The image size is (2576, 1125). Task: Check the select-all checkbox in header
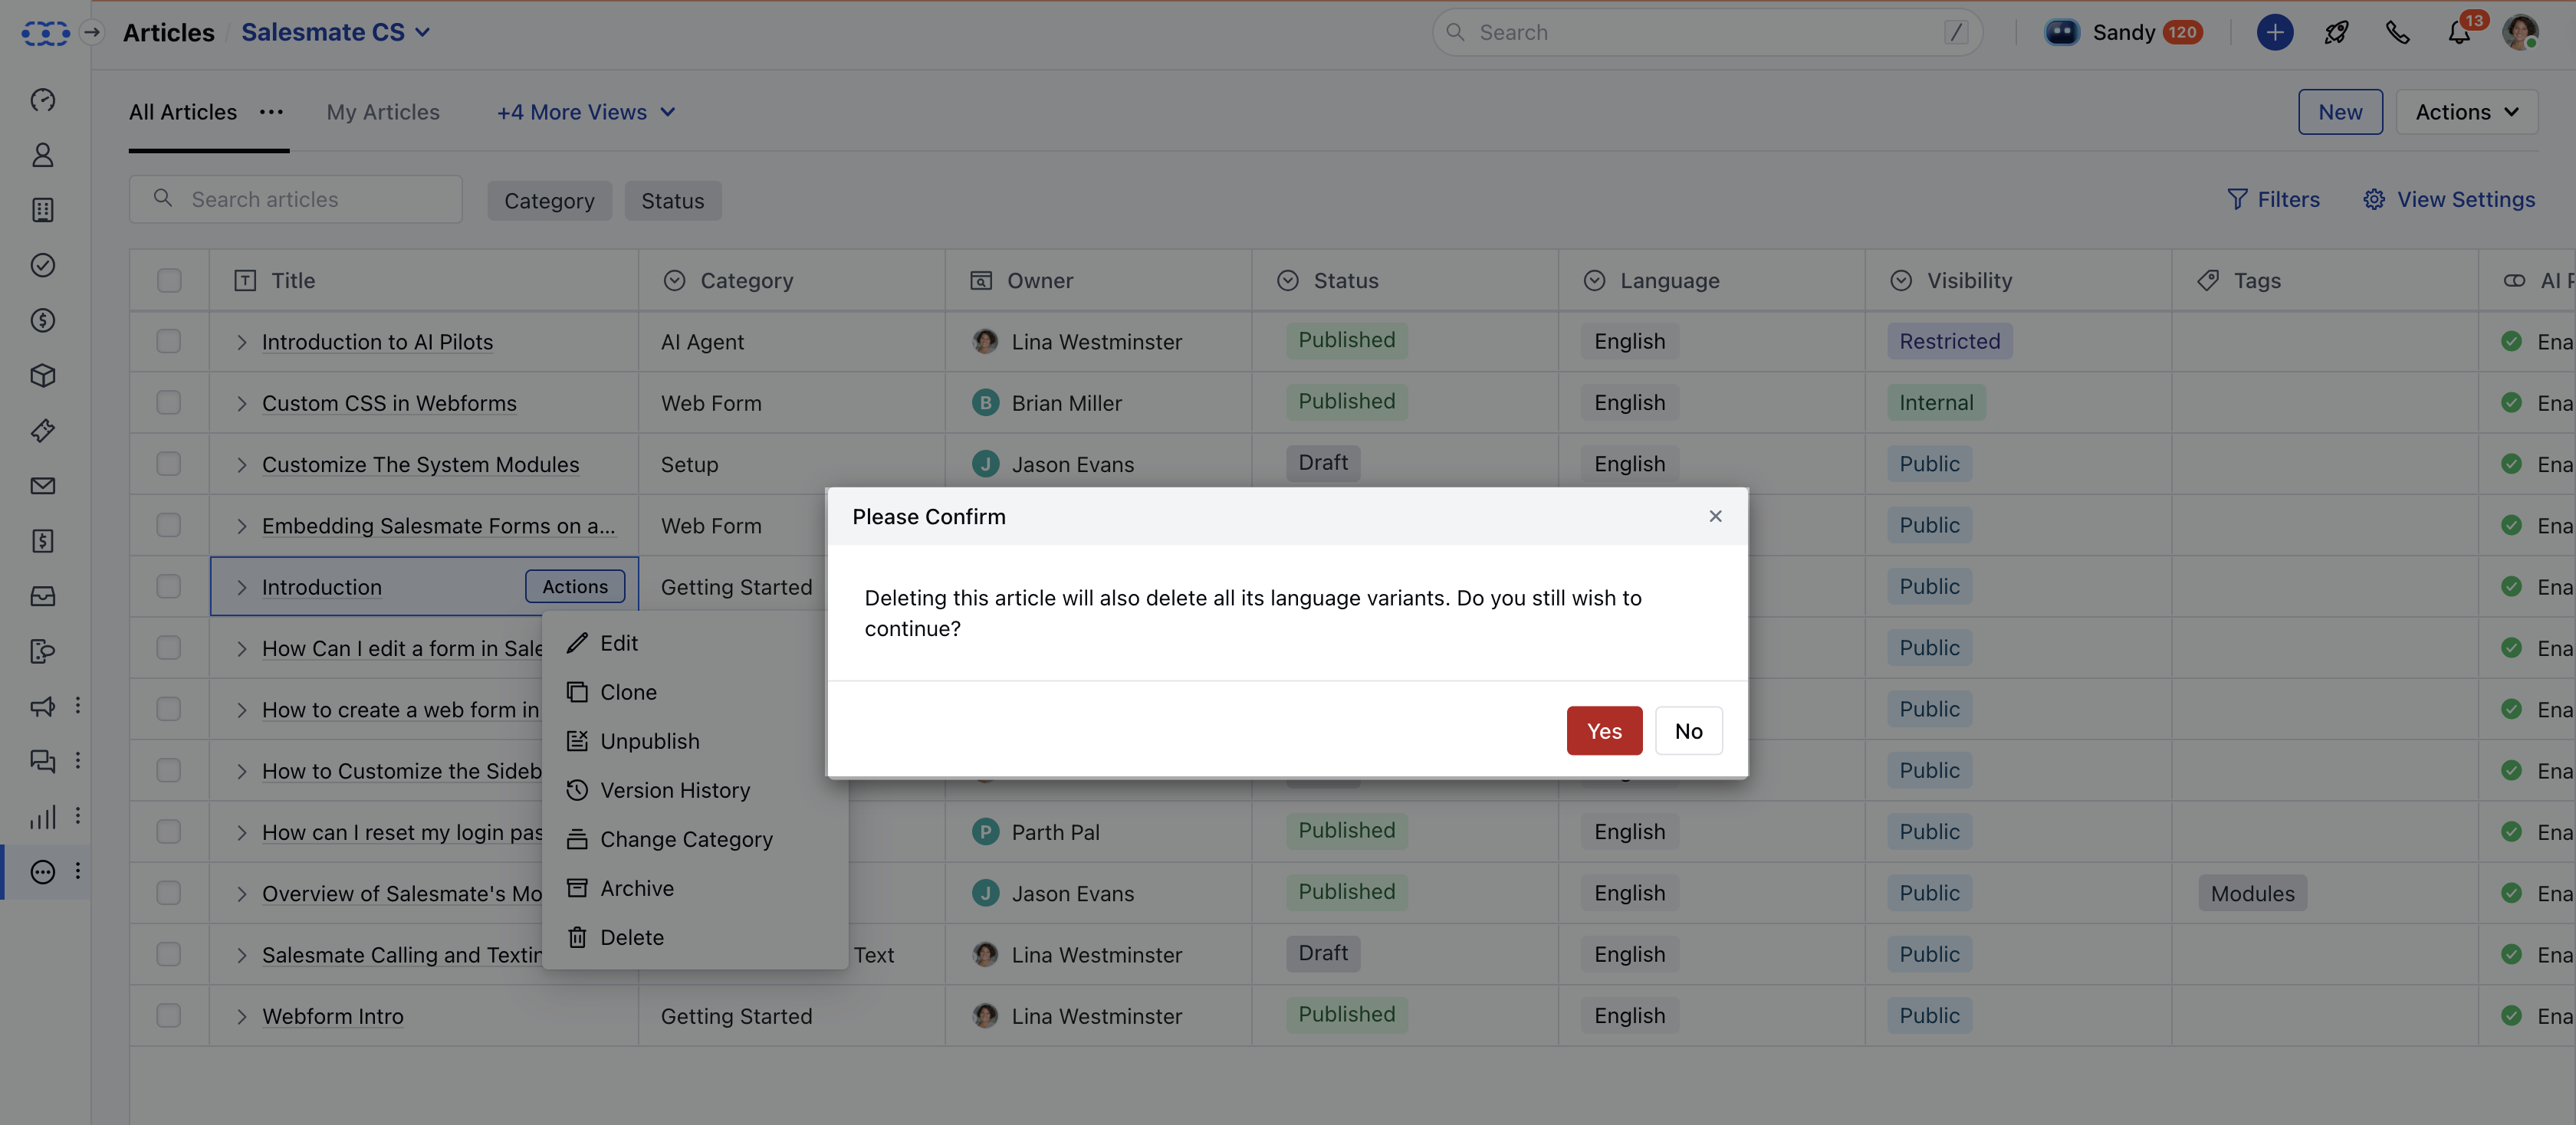[169, 281]
